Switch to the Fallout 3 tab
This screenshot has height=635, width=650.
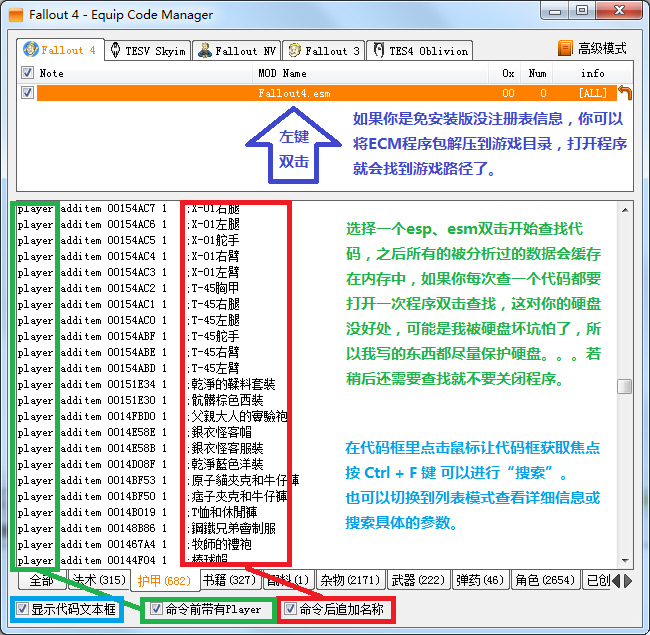(324, 51)
